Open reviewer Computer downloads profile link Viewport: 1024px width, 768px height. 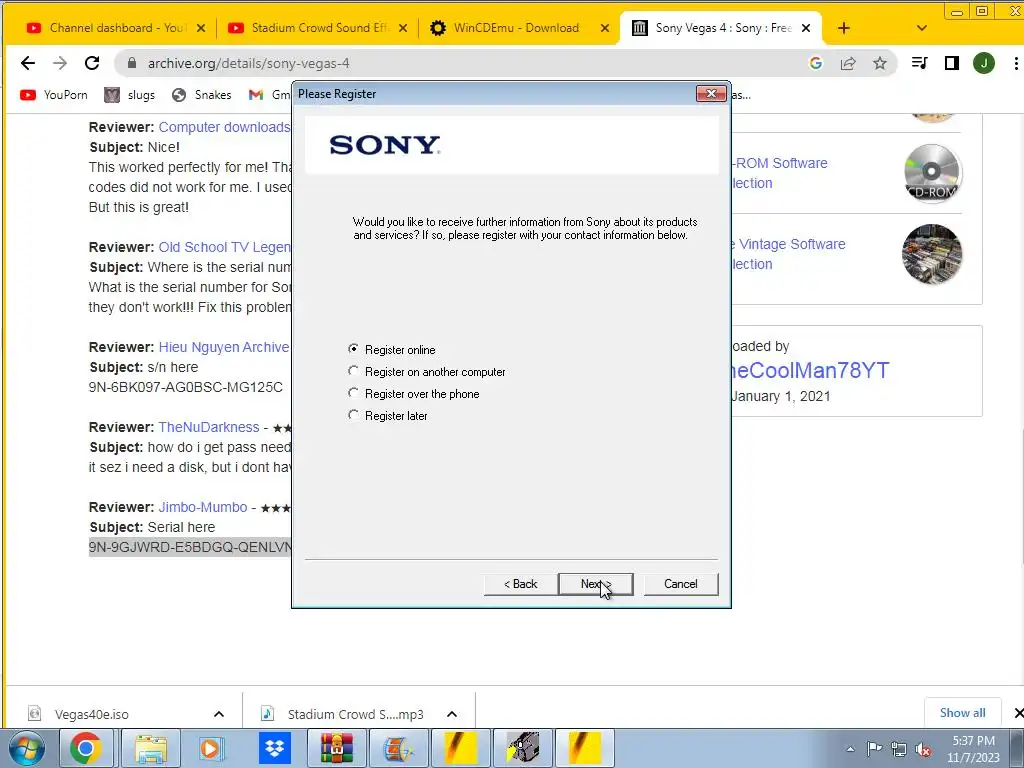tap(224, 127)
